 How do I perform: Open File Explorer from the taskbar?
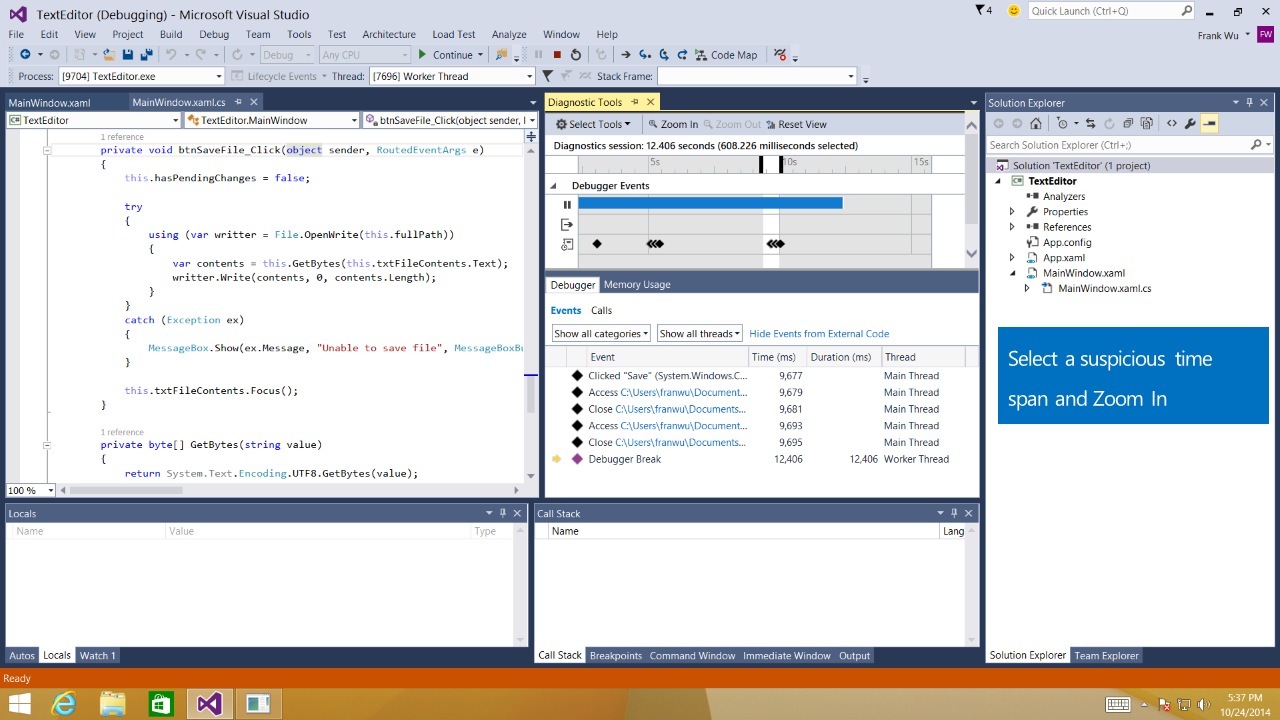[113, 704]
